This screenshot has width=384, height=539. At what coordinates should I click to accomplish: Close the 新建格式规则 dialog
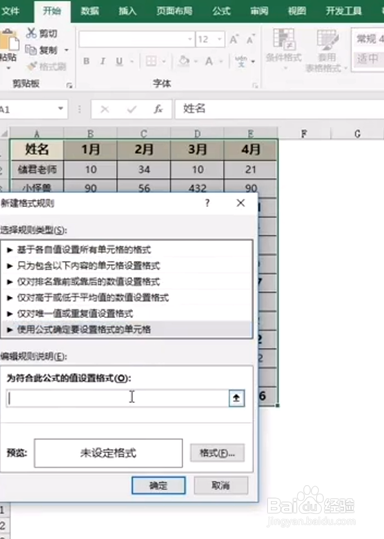click(241, 203)
